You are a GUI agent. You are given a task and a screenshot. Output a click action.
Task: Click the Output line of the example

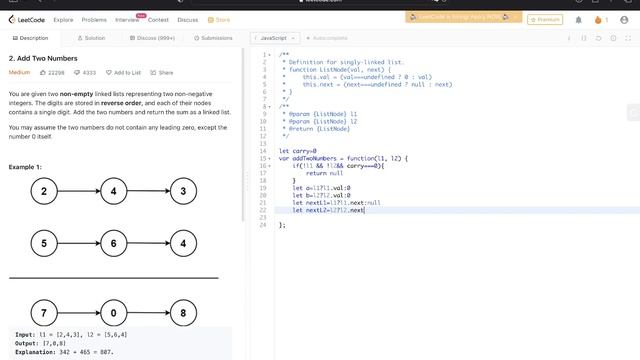click(x=40, y=343)
